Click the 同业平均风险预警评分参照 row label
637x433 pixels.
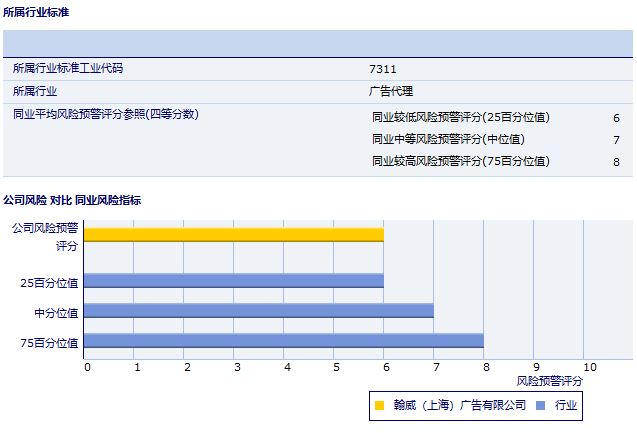point(105,114)
